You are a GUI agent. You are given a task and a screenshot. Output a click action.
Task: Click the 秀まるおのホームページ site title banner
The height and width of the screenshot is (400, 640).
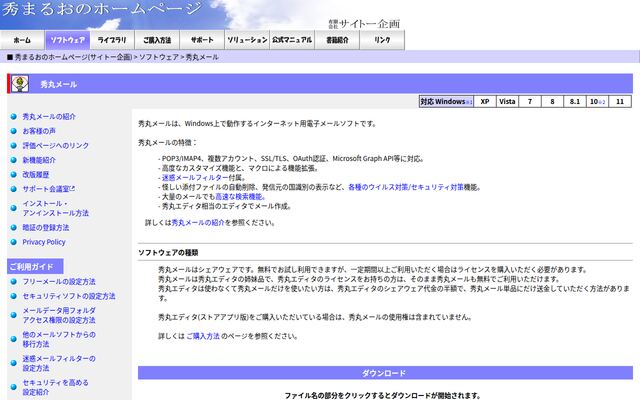coord(102,8)
